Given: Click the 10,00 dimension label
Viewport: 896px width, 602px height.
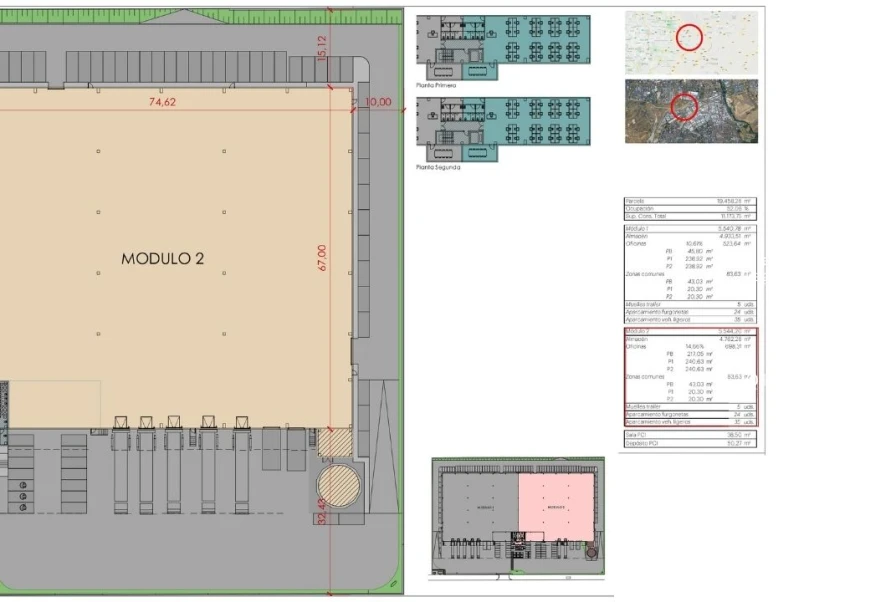Looking at the screenshot, I should point(378,102).
